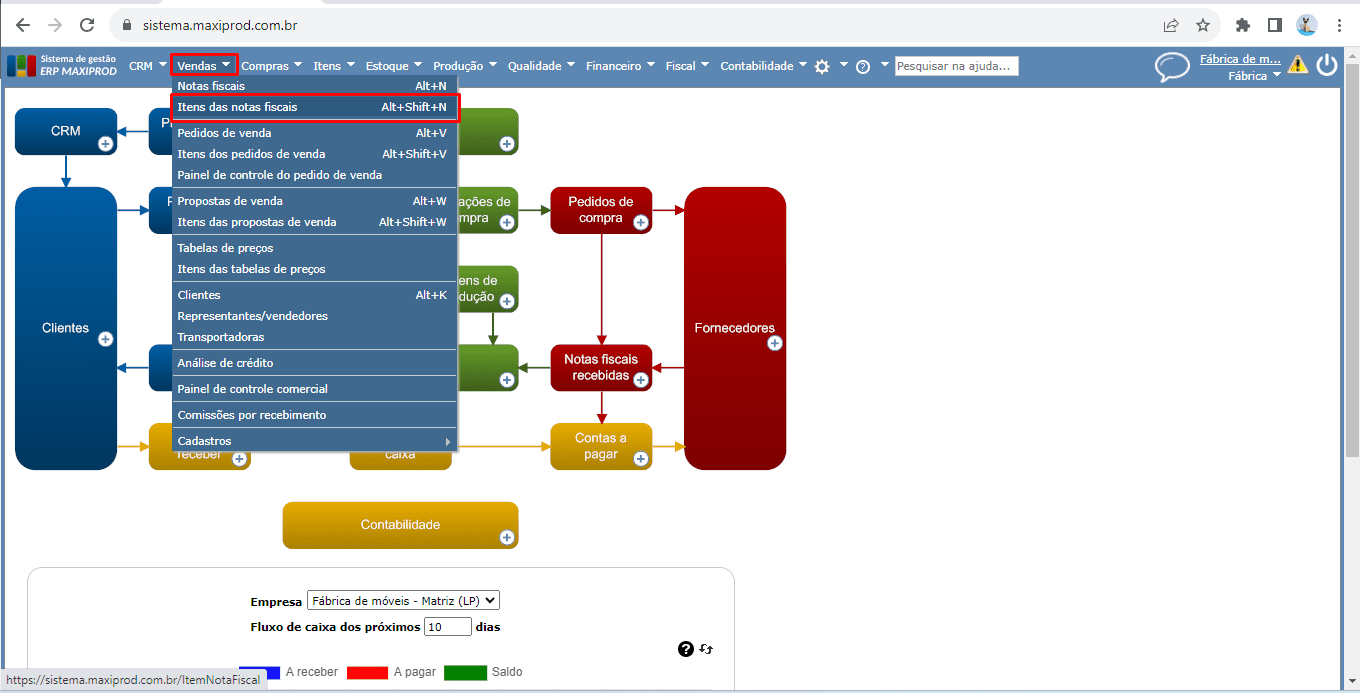Open the Produção dropdown menu

pos(465,66)
